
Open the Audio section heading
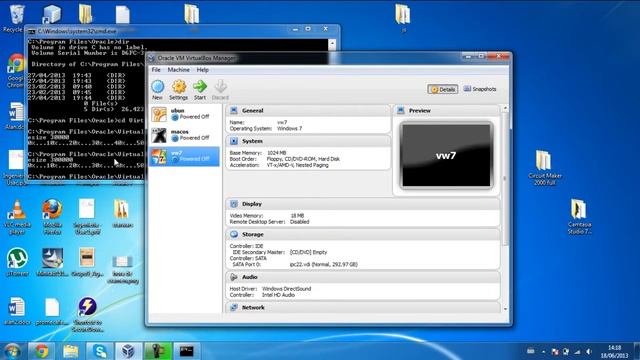(x=249, y=277)
